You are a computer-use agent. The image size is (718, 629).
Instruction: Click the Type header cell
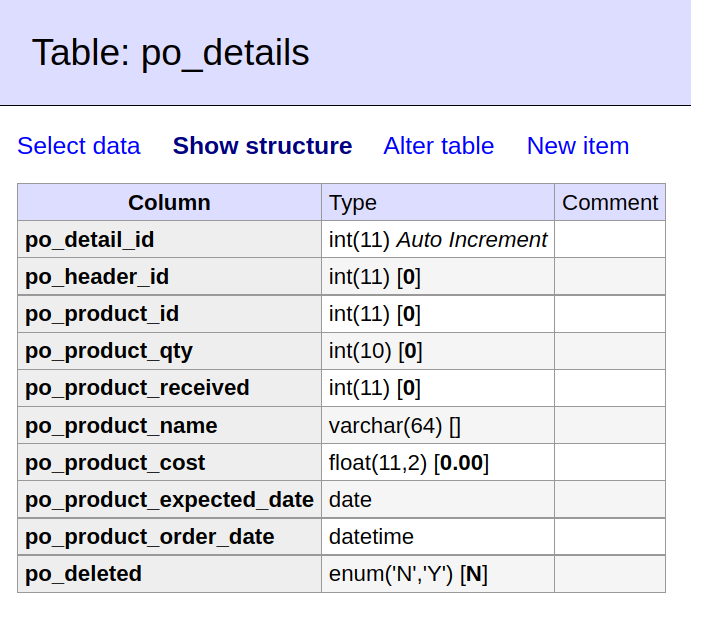click(x=438, y=202)
